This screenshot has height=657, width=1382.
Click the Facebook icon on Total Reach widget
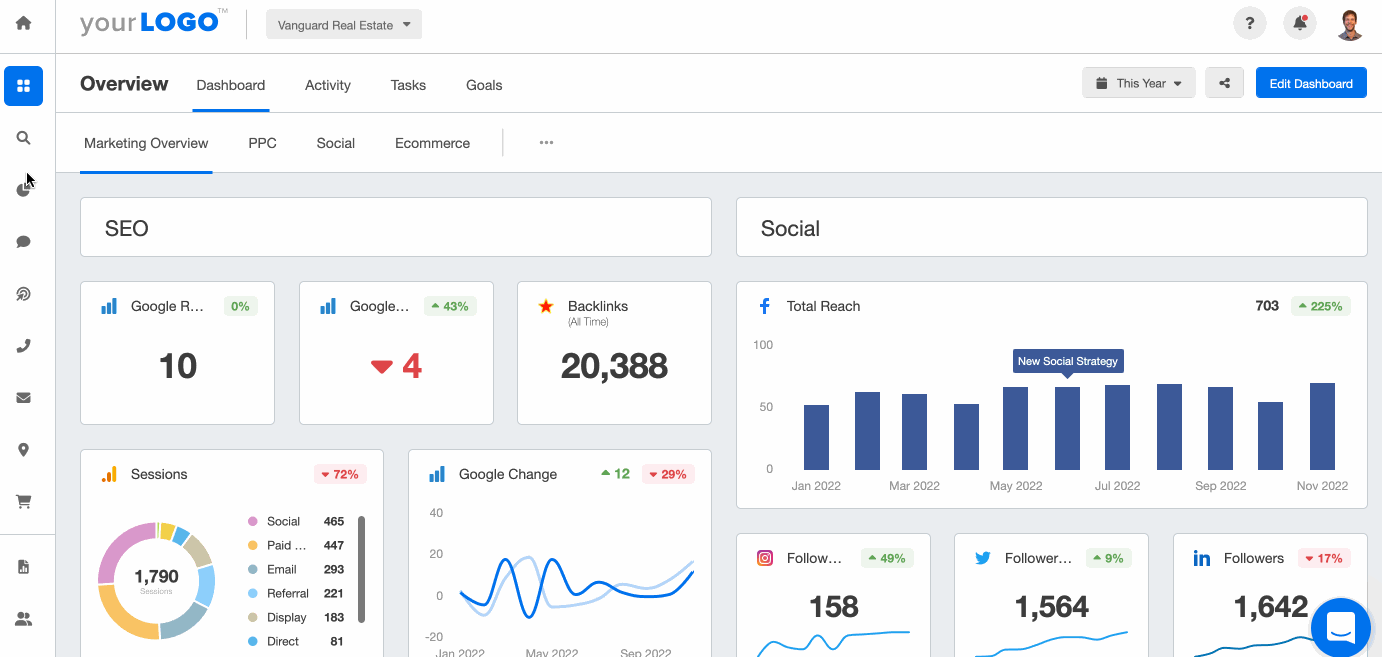click(x=764, y=306)
